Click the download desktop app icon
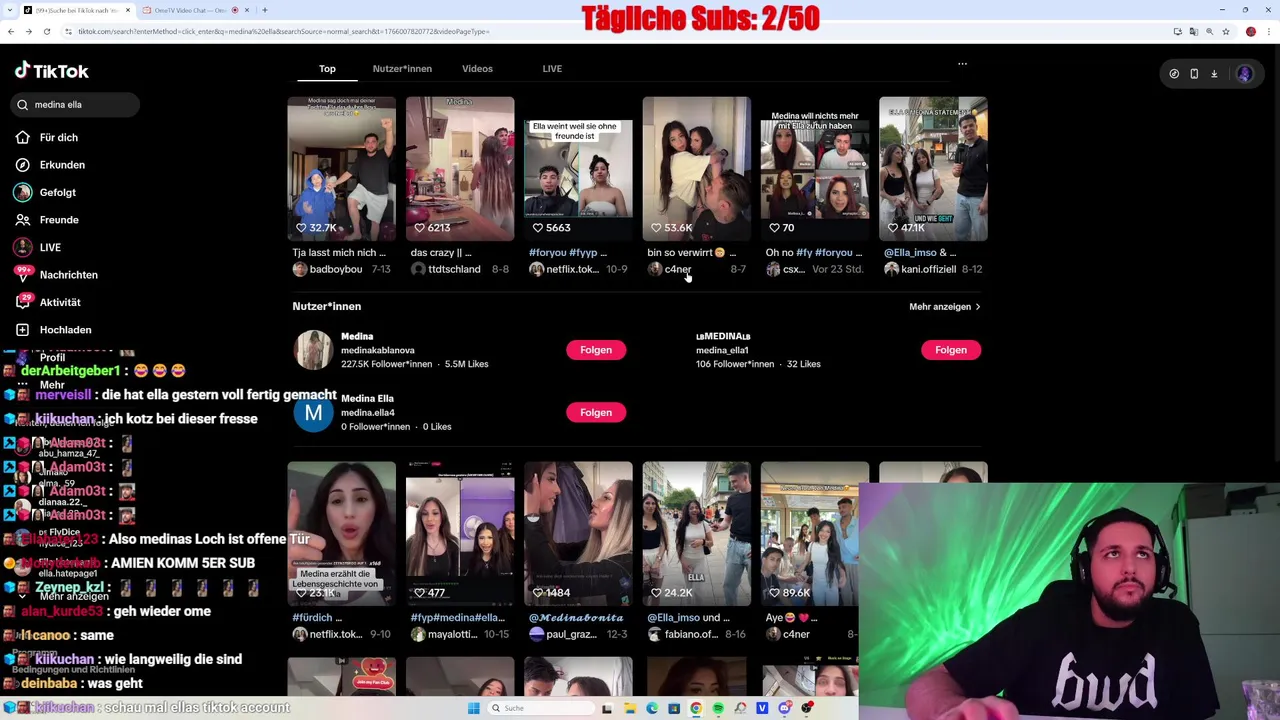Screen dimensions: 1280x720 (1214, 73)
